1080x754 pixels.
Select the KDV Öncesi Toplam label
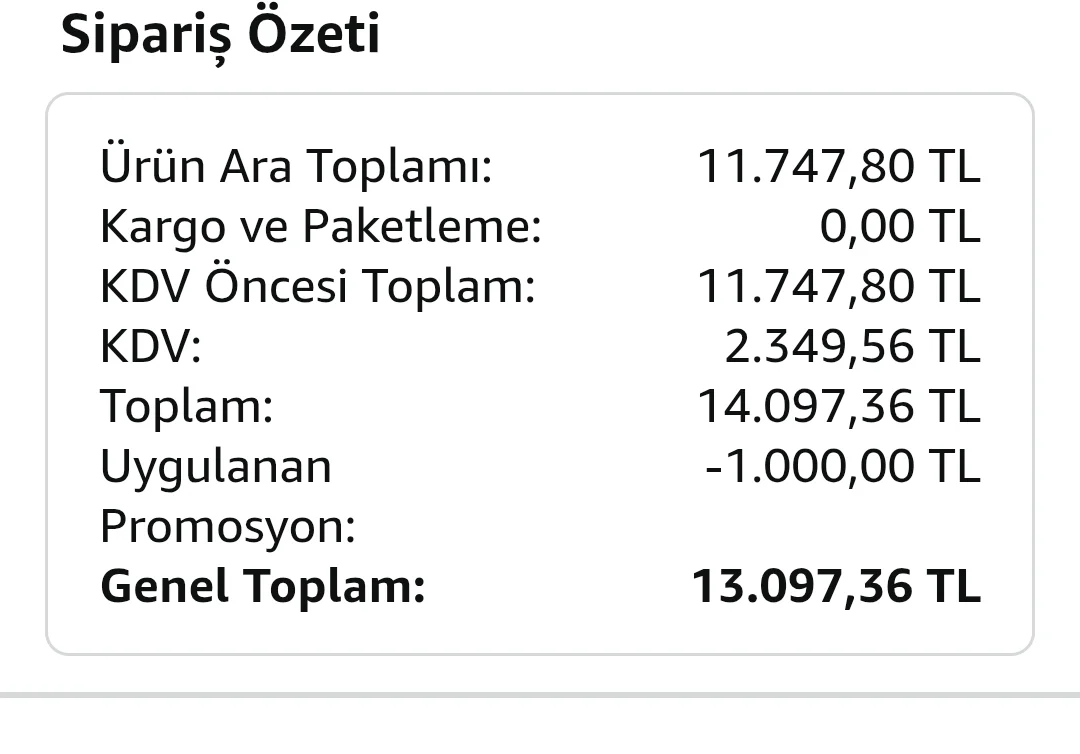pyautogui.click(x=318, y=286)
